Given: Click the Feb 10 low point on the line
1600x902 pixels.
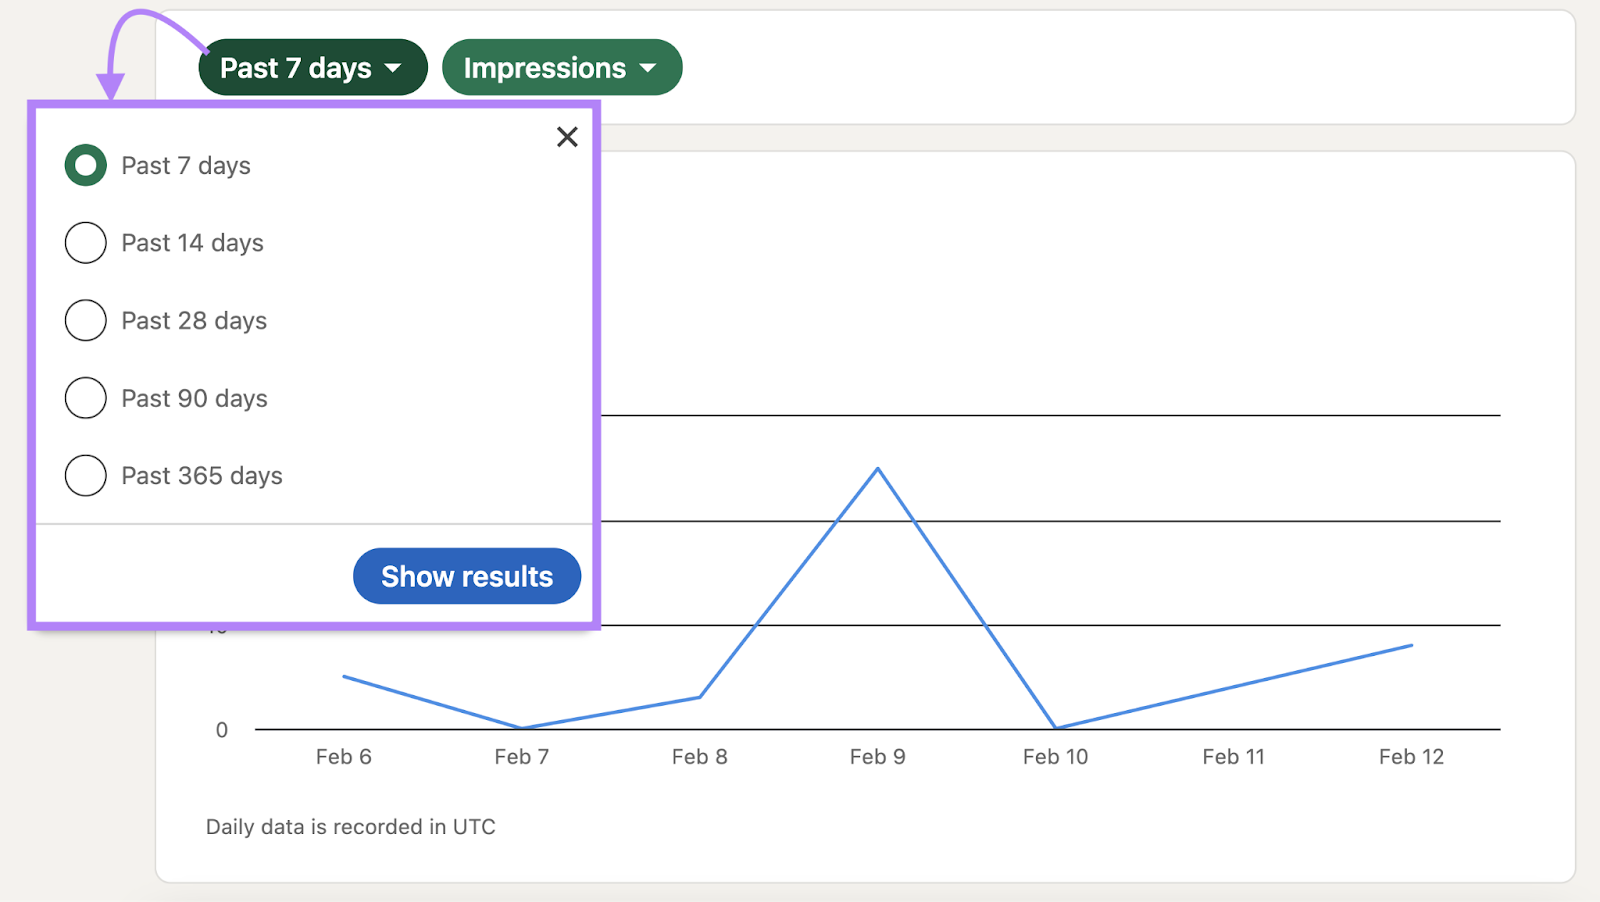Looking at the screenshot, I should click(1056, 727).
